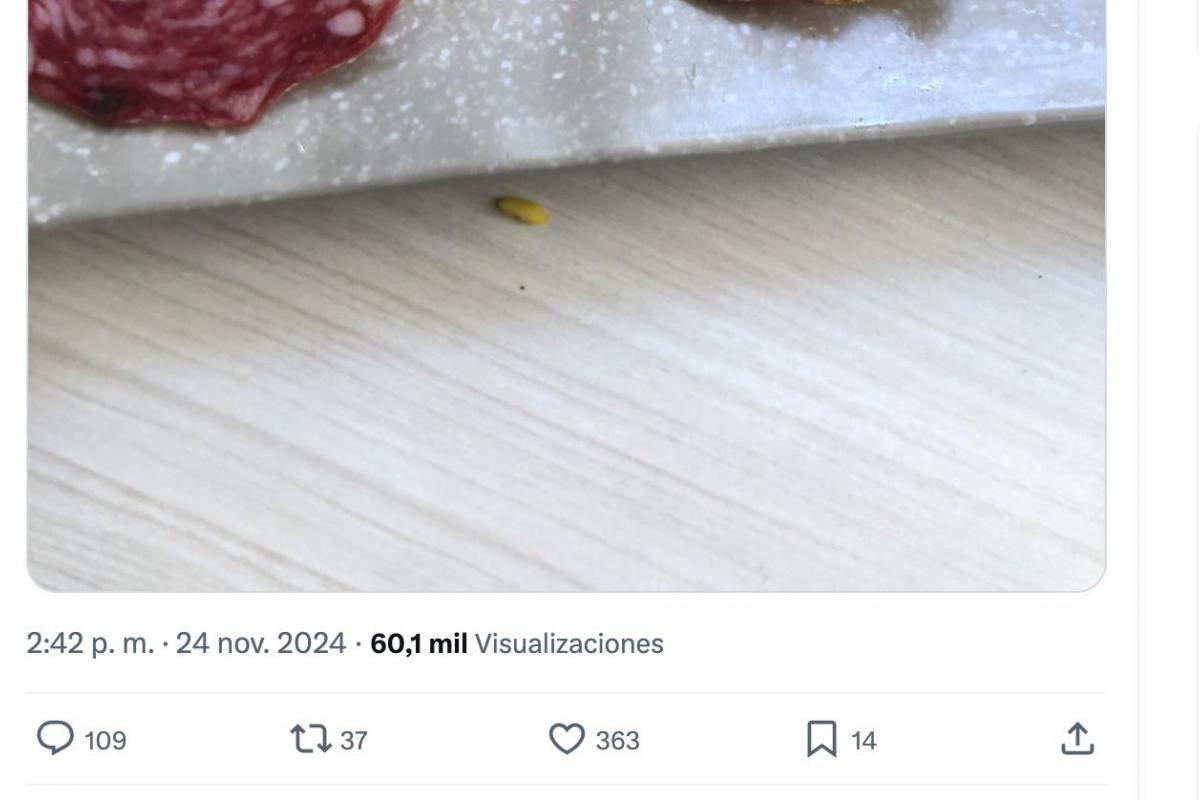This screenshot has height=800, width=1200.
Task: Click the small dark speck on table
Action: click(x=521, y=288)
